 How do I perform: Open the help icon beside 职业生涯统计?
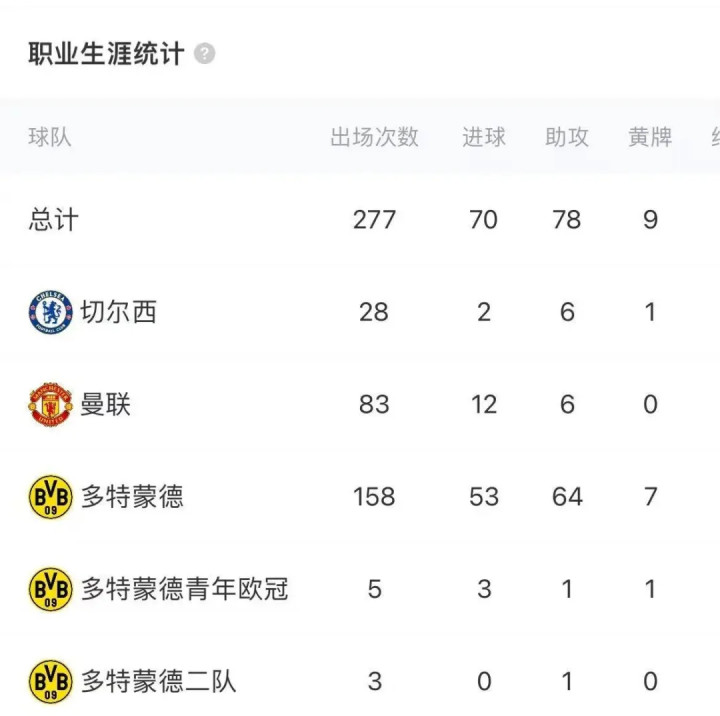[x=204, y=53]
